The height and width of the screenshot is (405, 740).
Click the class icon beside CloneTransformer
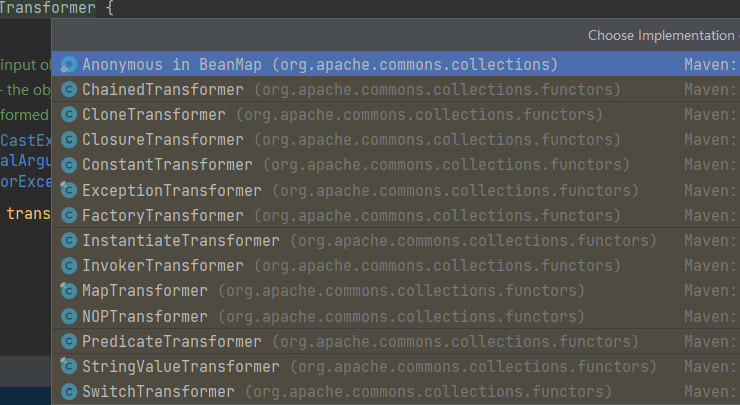pos(69,114)
